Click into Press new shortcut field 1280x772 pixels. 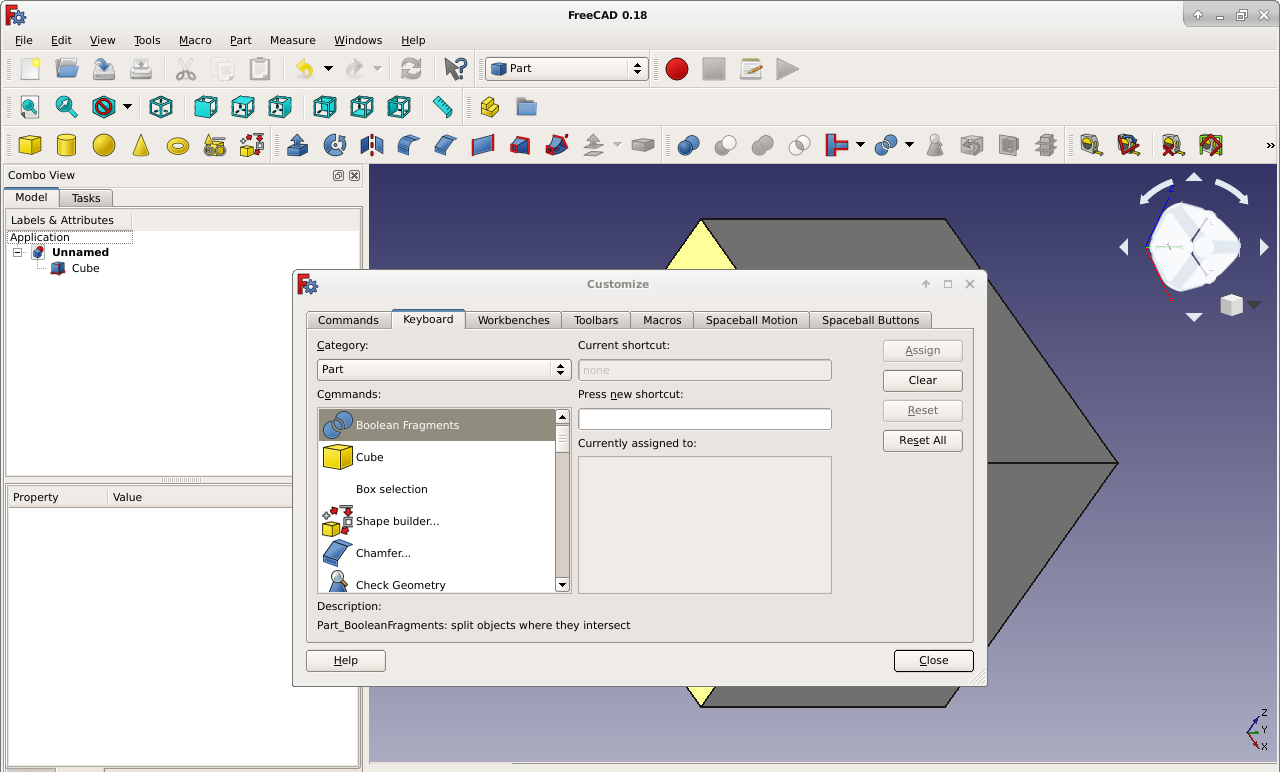click(705, 419)
